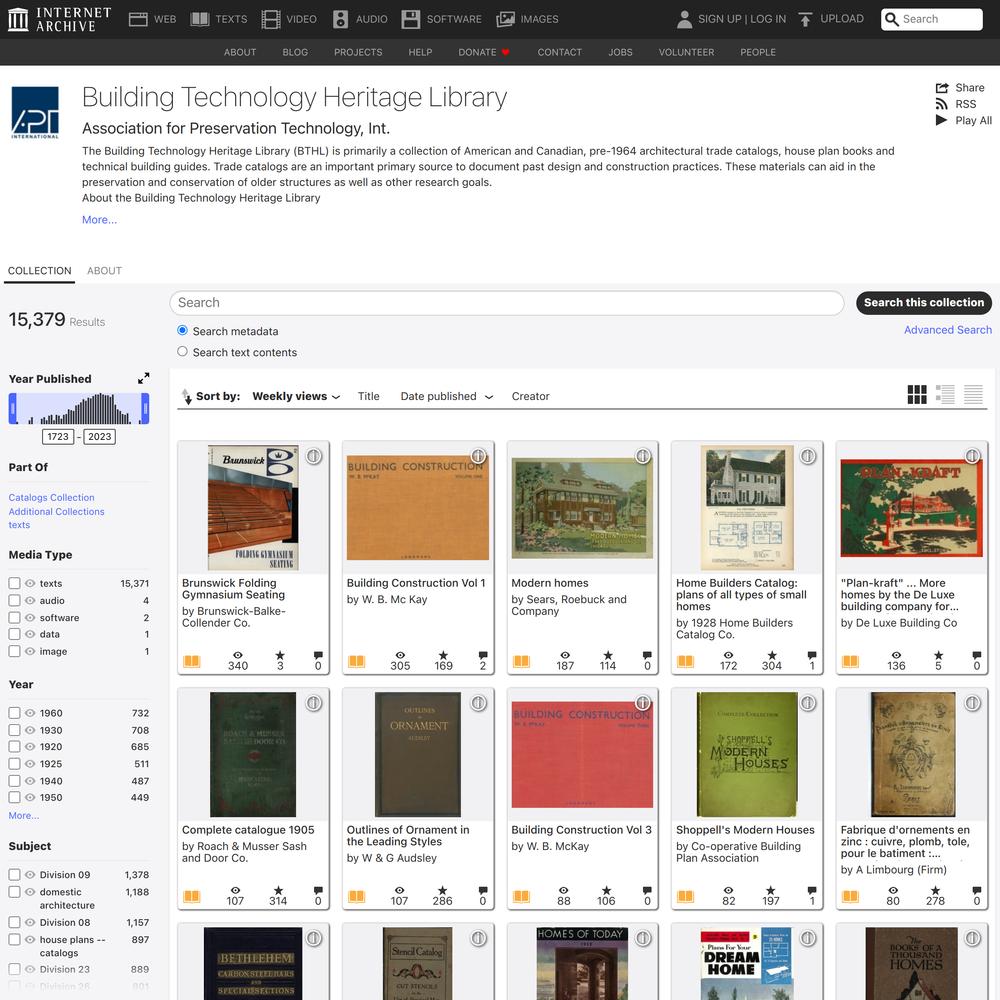Sort results by Creator
The image size is (1000, 1000).
[x=531, y=396]
